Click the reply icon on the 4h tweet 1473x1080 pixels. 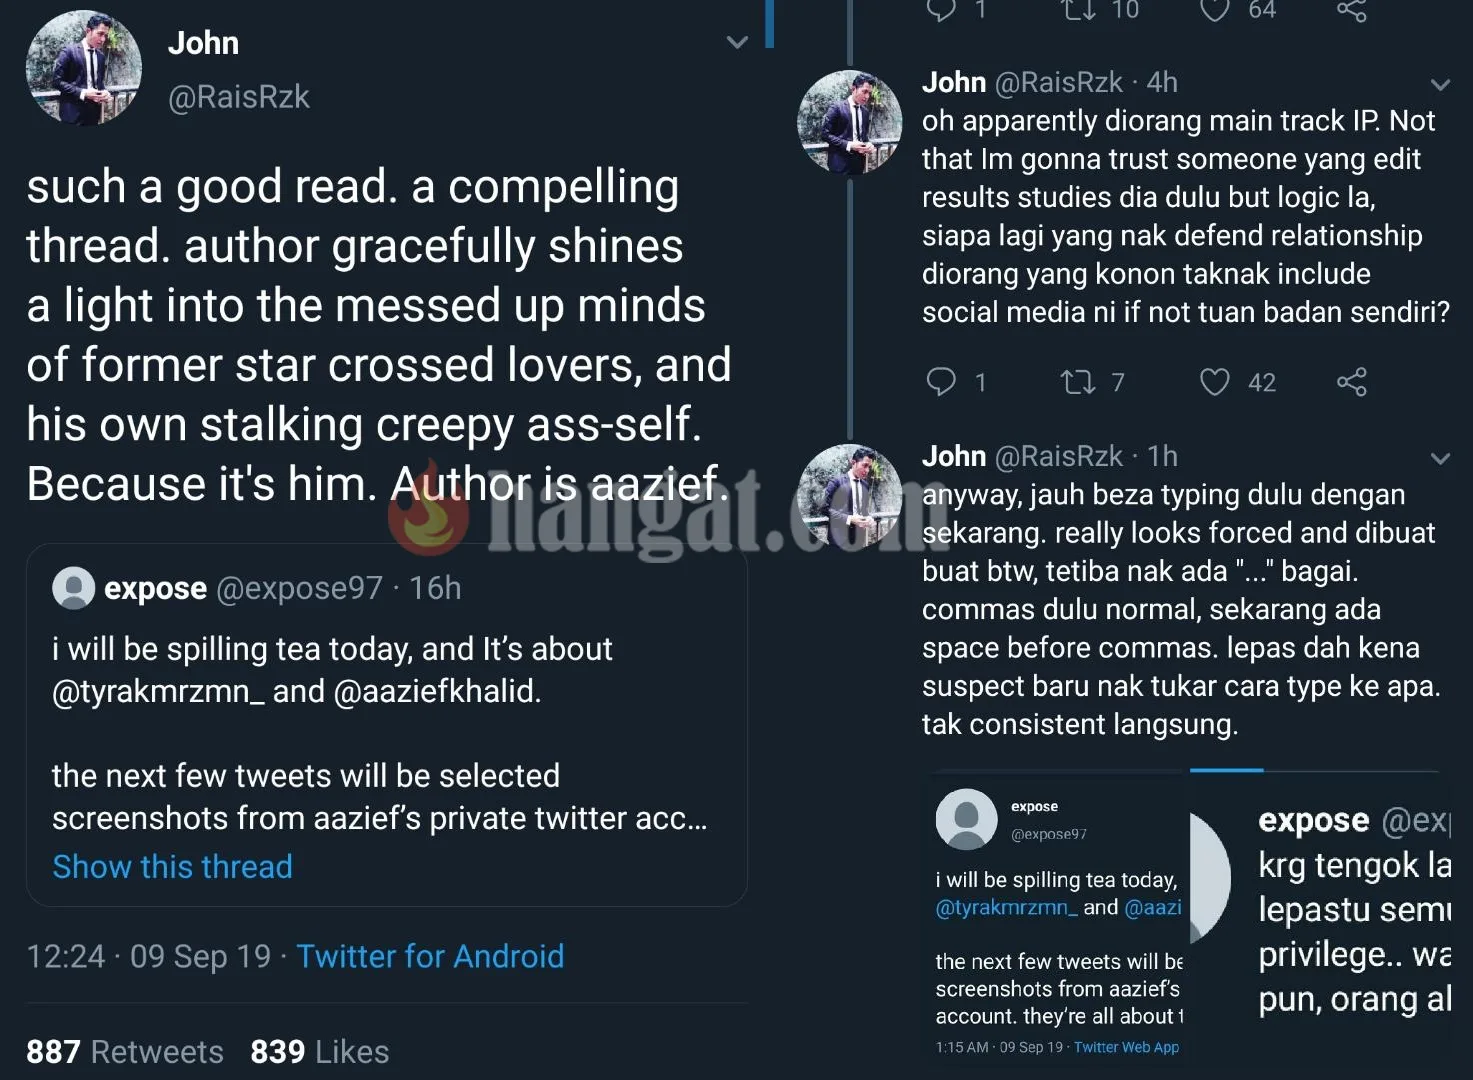coord(941,381)
